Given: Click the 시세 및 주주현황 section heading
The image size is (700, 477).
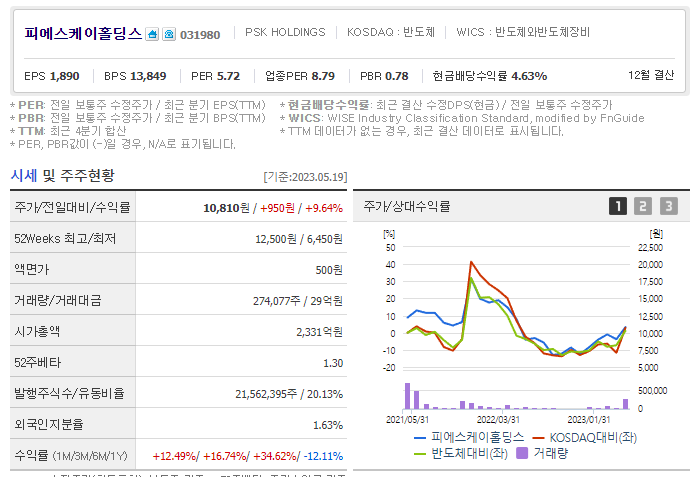Looking at the screenshot, I should click(62, 176).
